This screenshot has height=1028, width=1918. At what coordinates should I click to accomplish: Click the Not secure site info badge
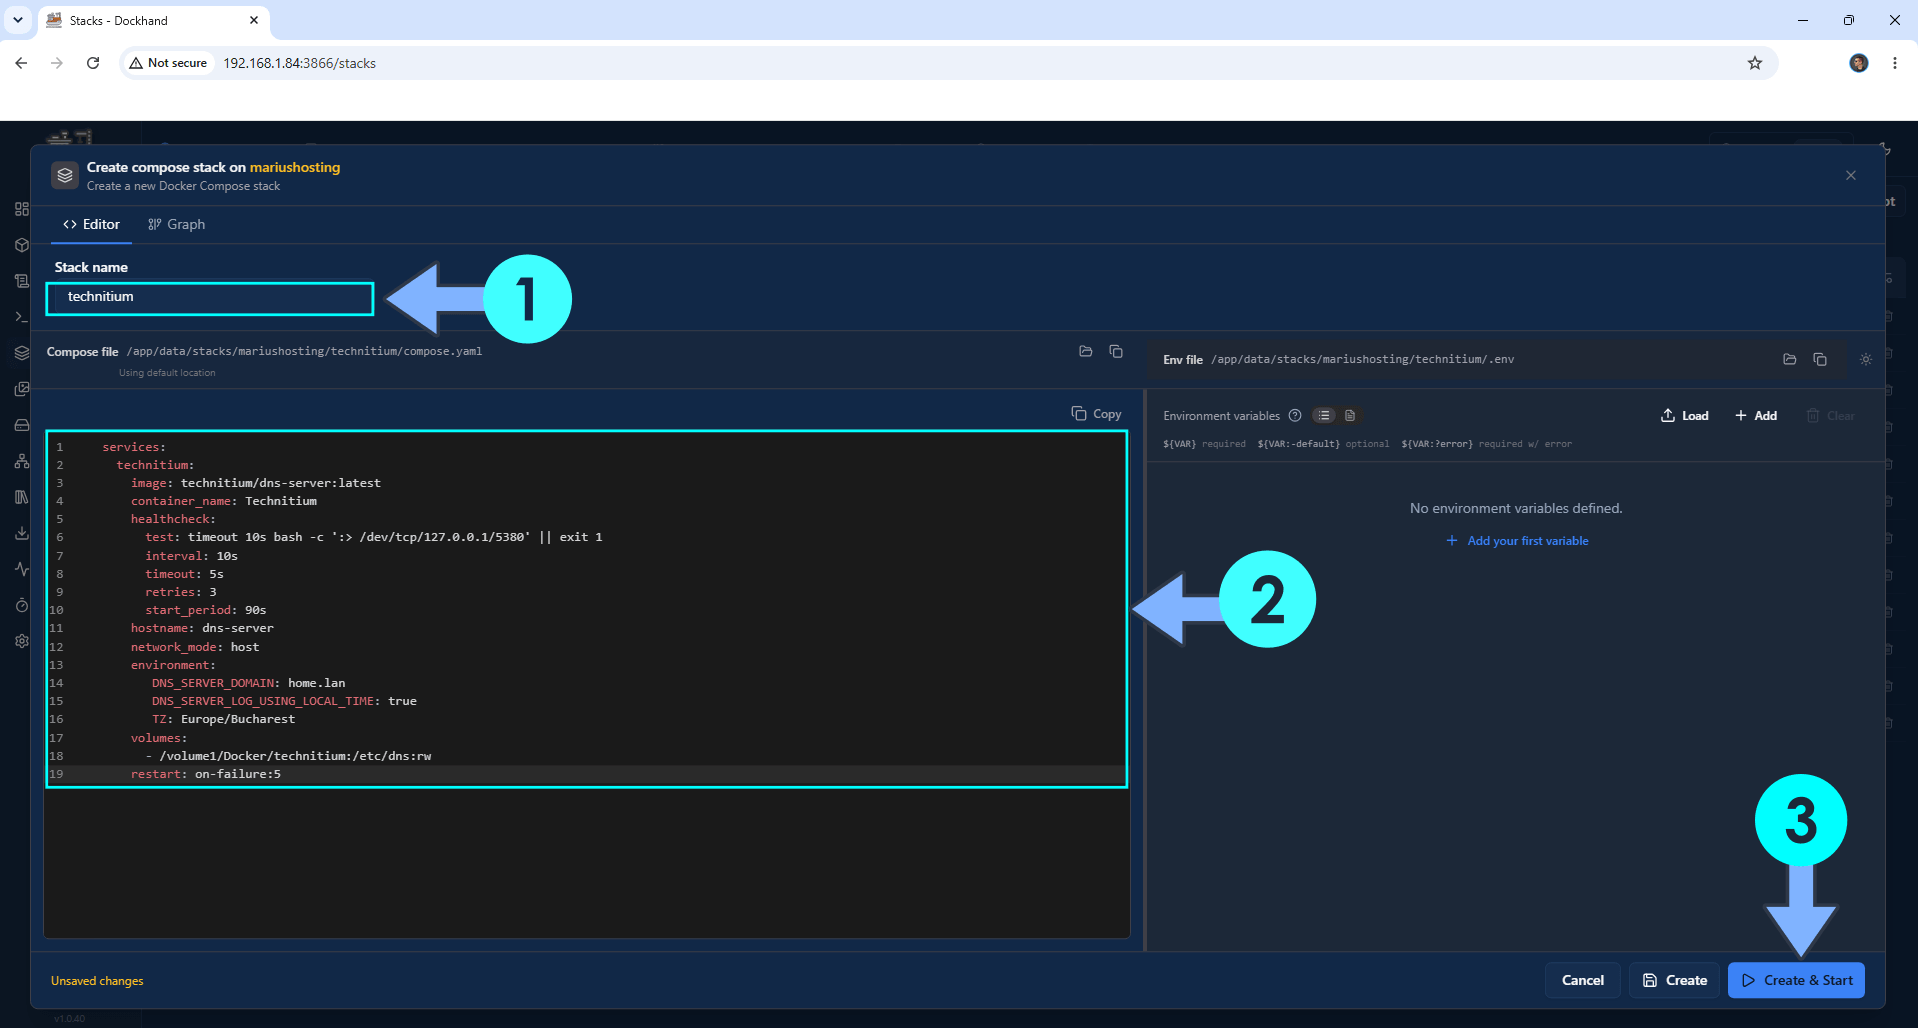168,63
